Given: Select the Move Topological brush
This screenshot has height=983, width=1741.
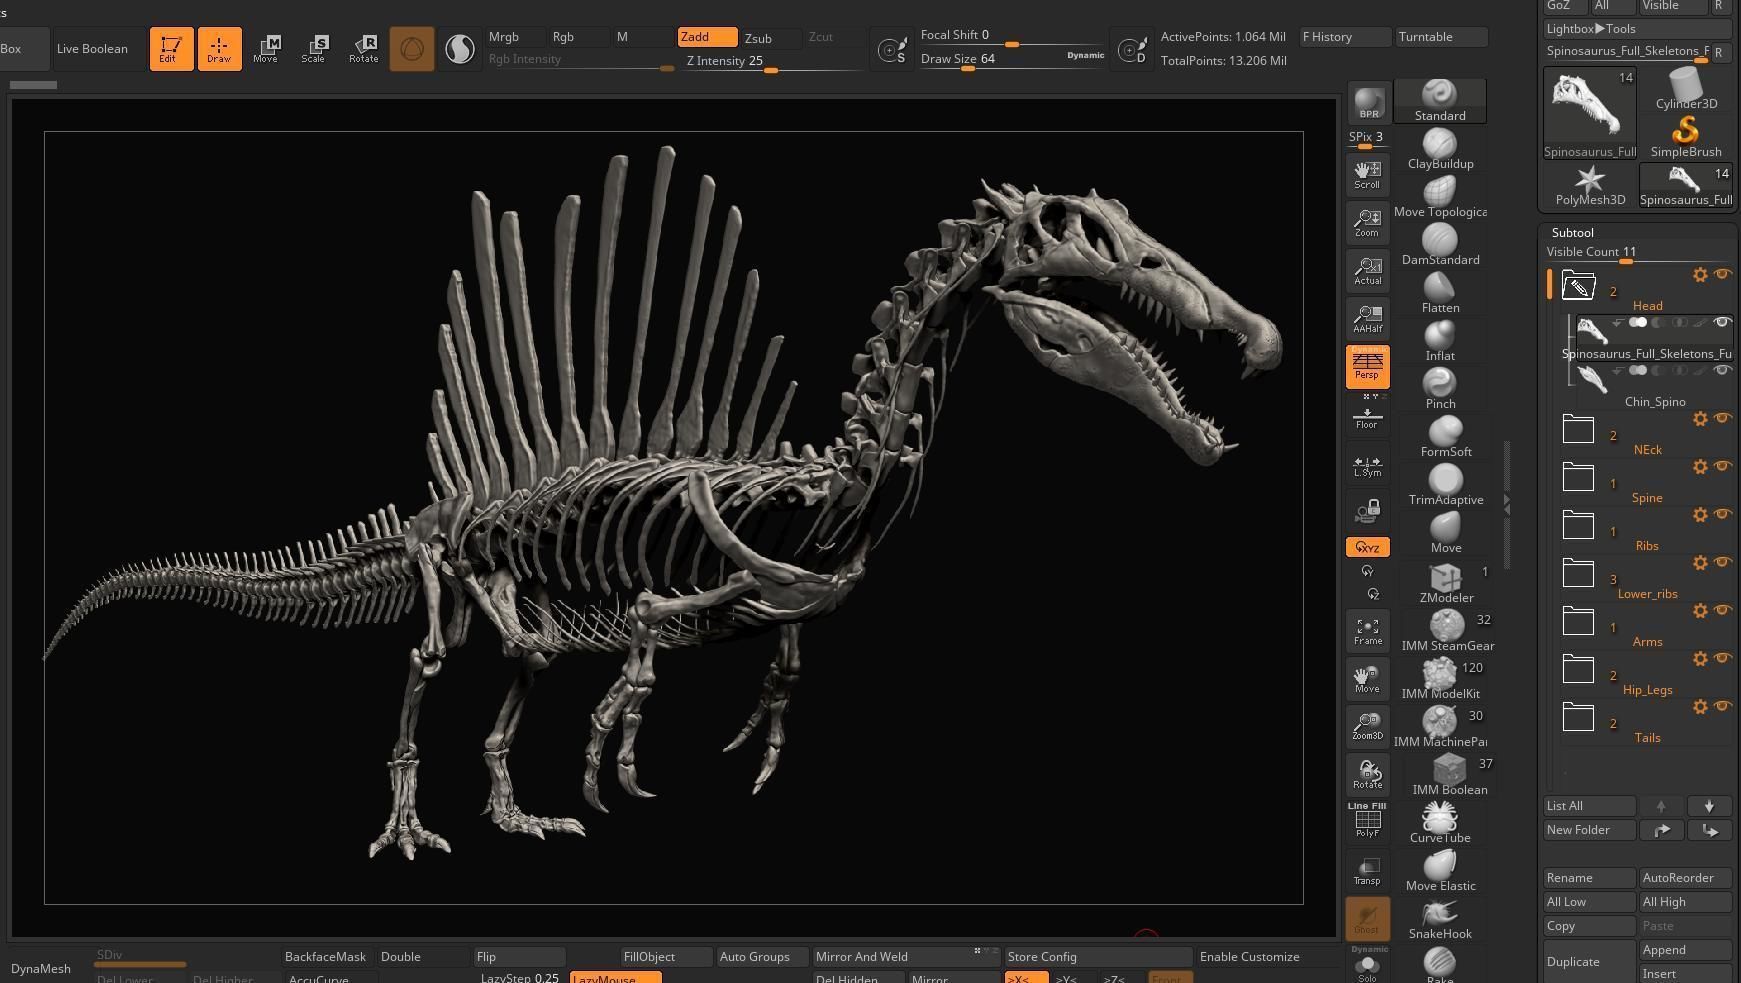Looking at the screenshot, I should [x=1440, y=197].
